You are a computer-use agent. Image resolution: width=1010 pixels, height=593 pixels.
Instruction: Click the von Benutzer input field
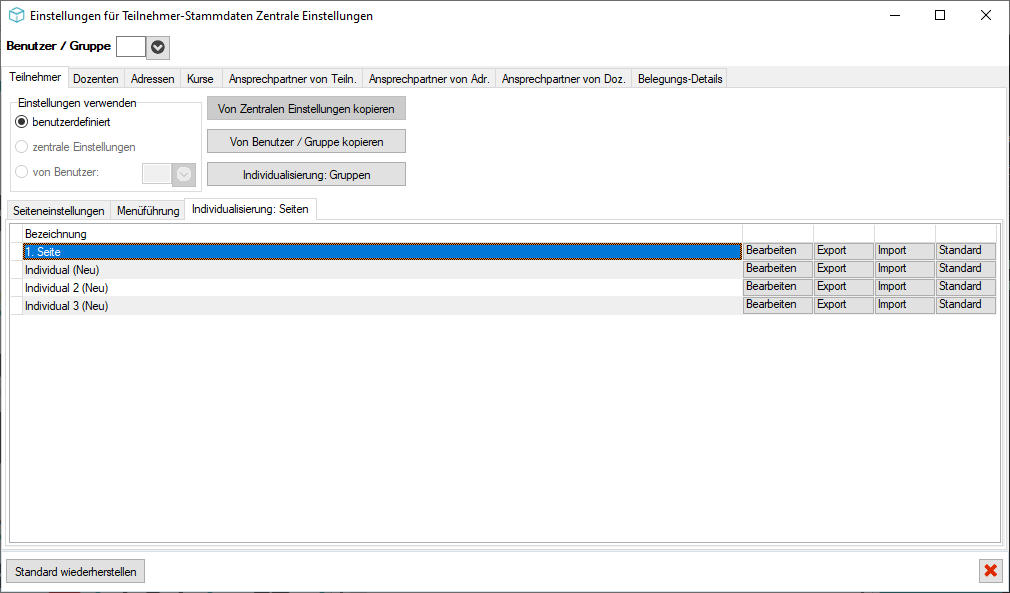[x=157, y=174]
